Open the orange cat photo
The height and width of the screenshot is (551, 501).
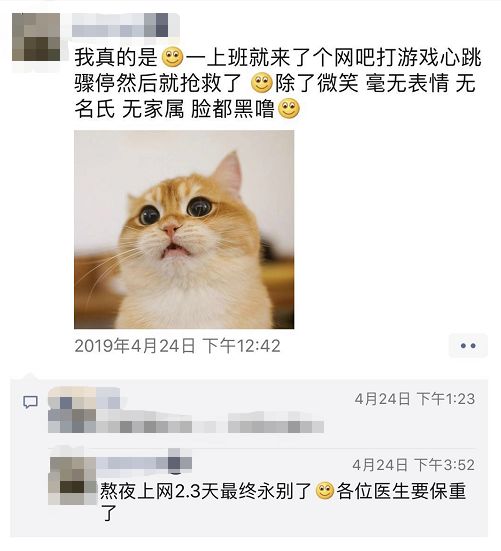point(184,229)
